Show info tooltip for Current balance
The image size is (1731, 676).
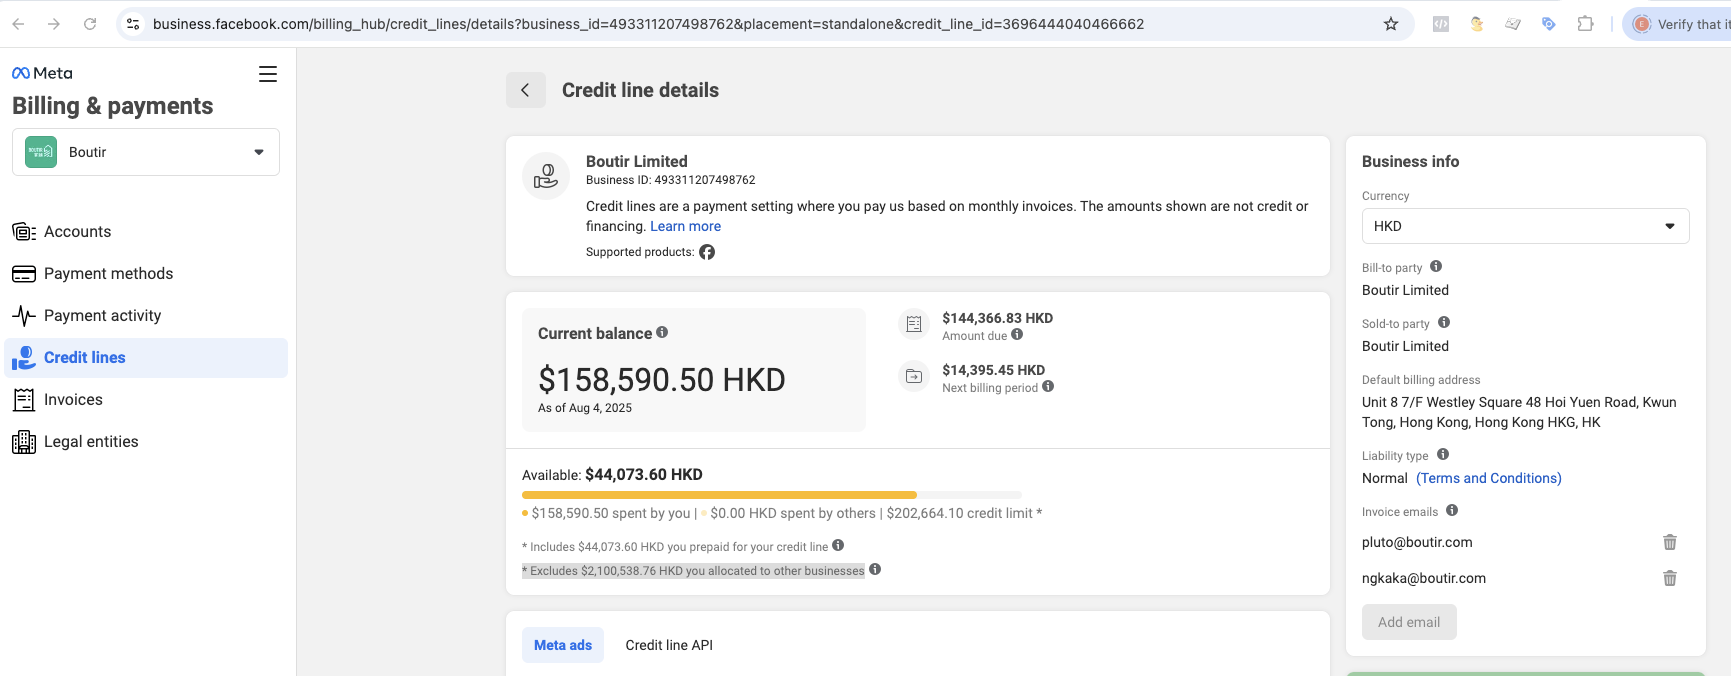click(x=662, y=333)
